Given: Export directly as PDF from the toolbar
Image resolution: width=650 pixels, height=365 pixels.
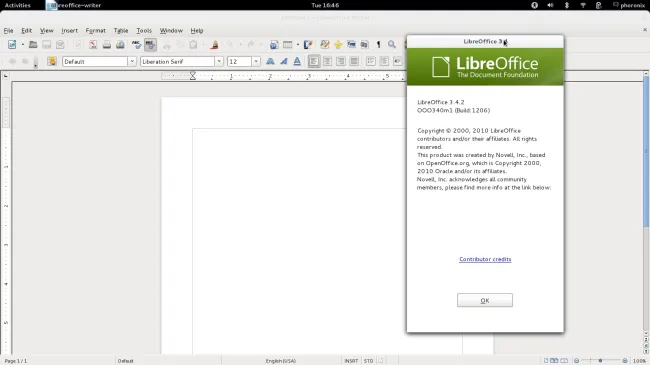Looking at the screenshot, I should click(x=93, y=44).
